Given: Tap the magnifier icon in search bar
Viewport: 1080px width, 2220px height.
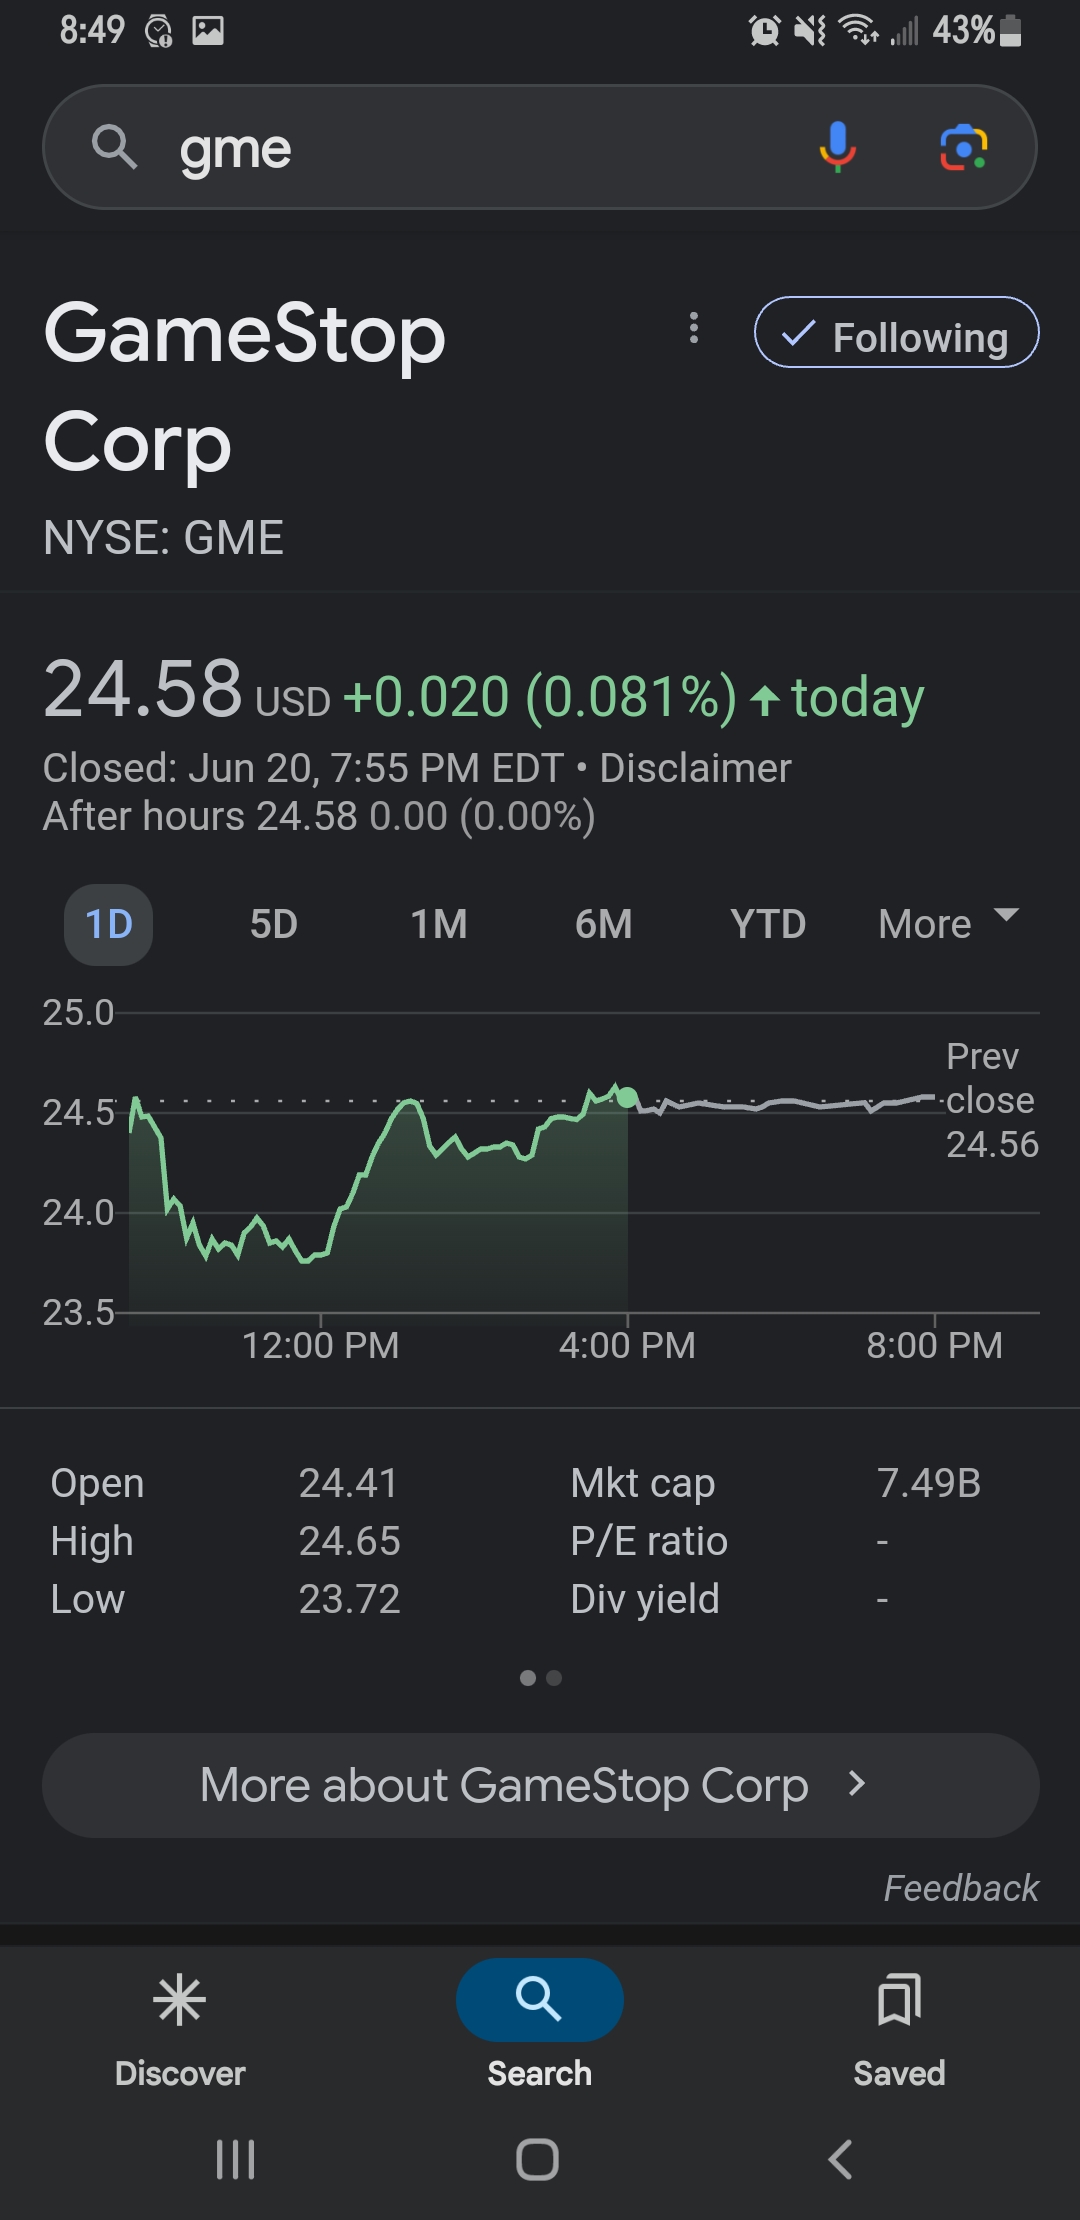Looking at the screenshot, I should (114, 147).
